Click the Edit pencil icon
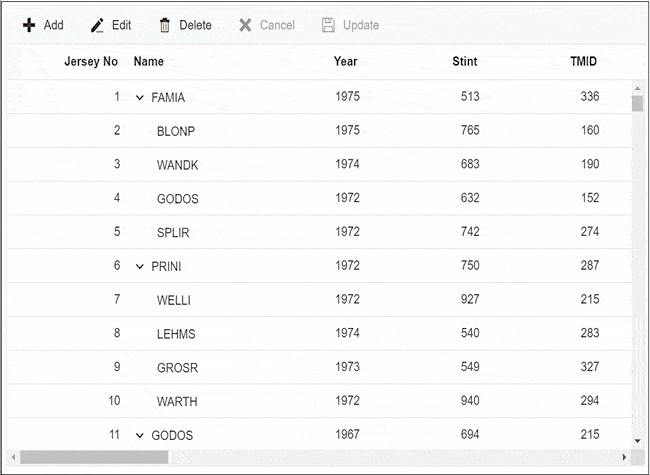 (x=97, y=25)
